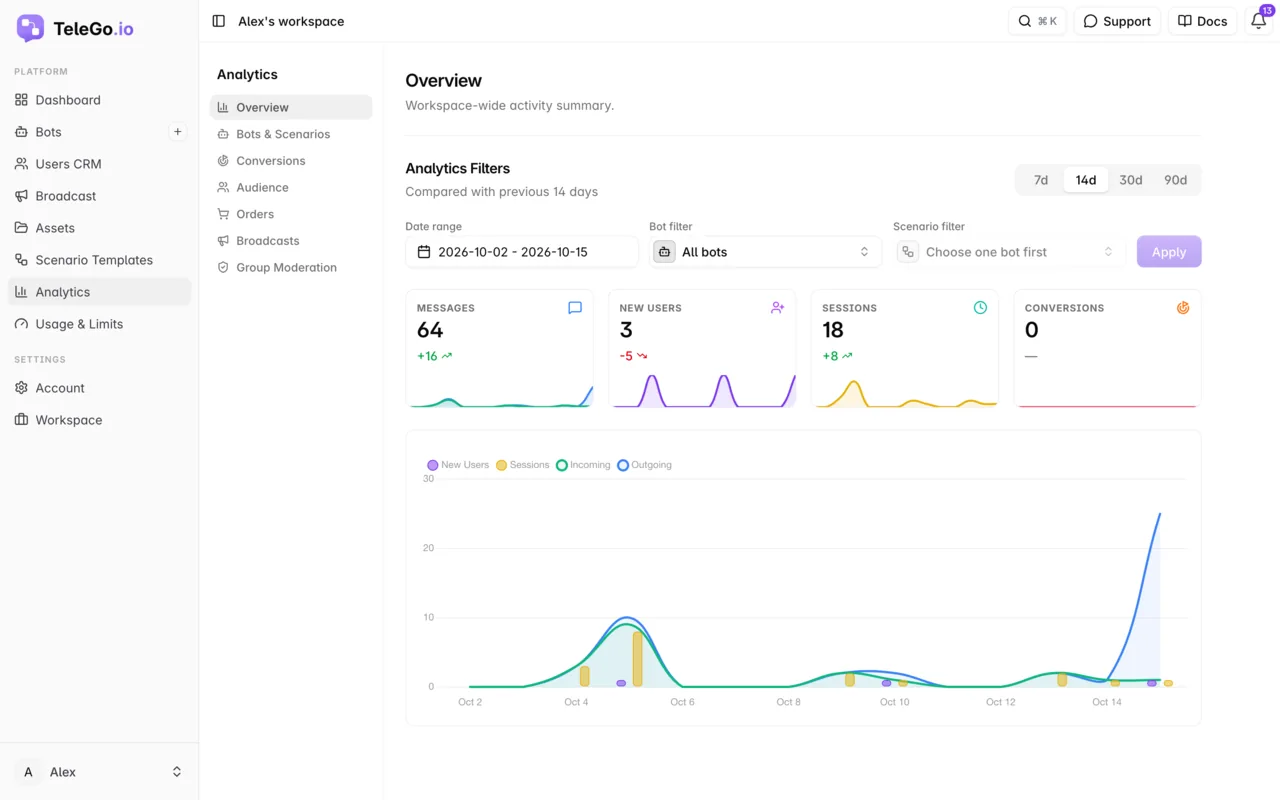The height and width of the screenshot is (800, 1280).
Task: Toggle the Incoming legend series
Action: 583,465
